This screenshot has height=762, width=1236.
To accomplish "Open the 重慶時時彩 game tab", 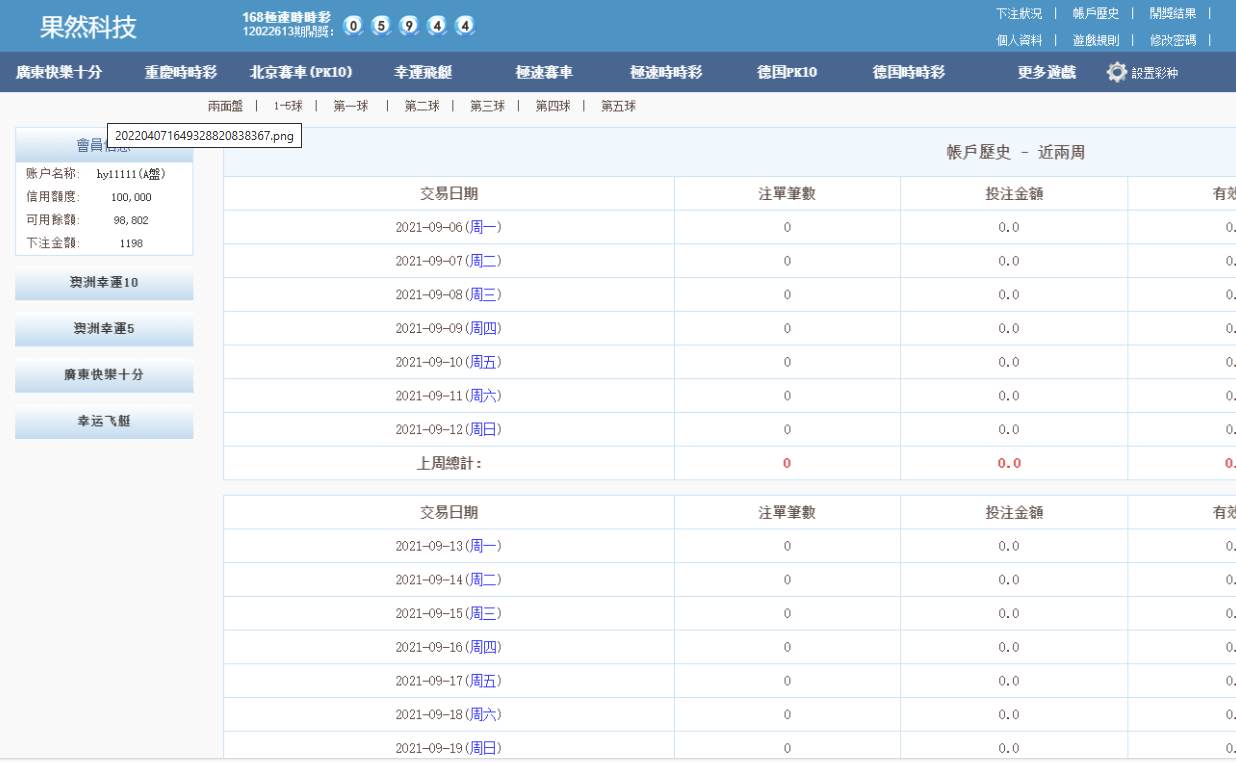I will point(181,72).
